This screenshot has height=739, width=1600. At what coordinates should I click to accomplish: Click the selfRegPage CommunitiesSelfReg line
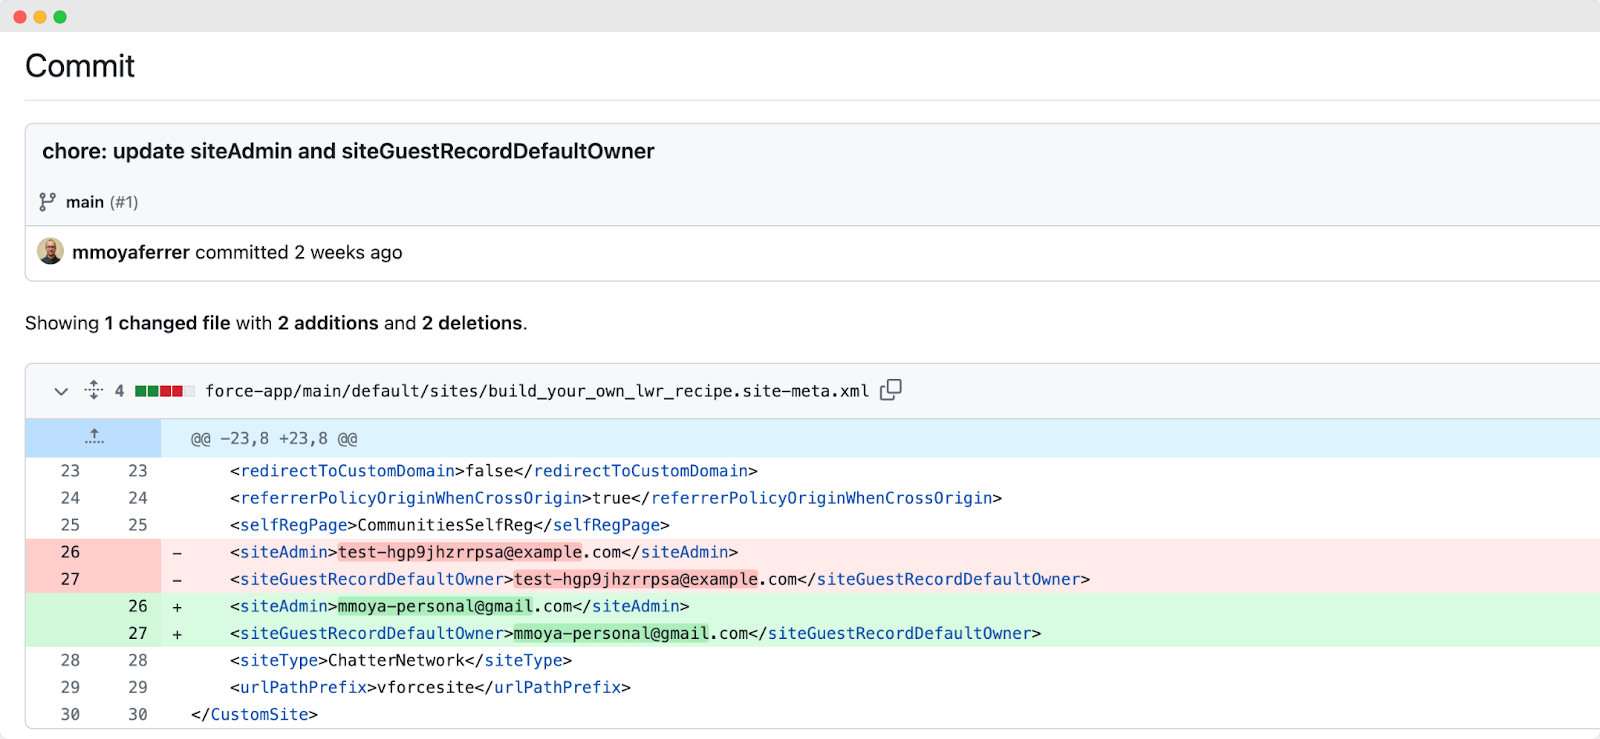(x=450, y=525)
